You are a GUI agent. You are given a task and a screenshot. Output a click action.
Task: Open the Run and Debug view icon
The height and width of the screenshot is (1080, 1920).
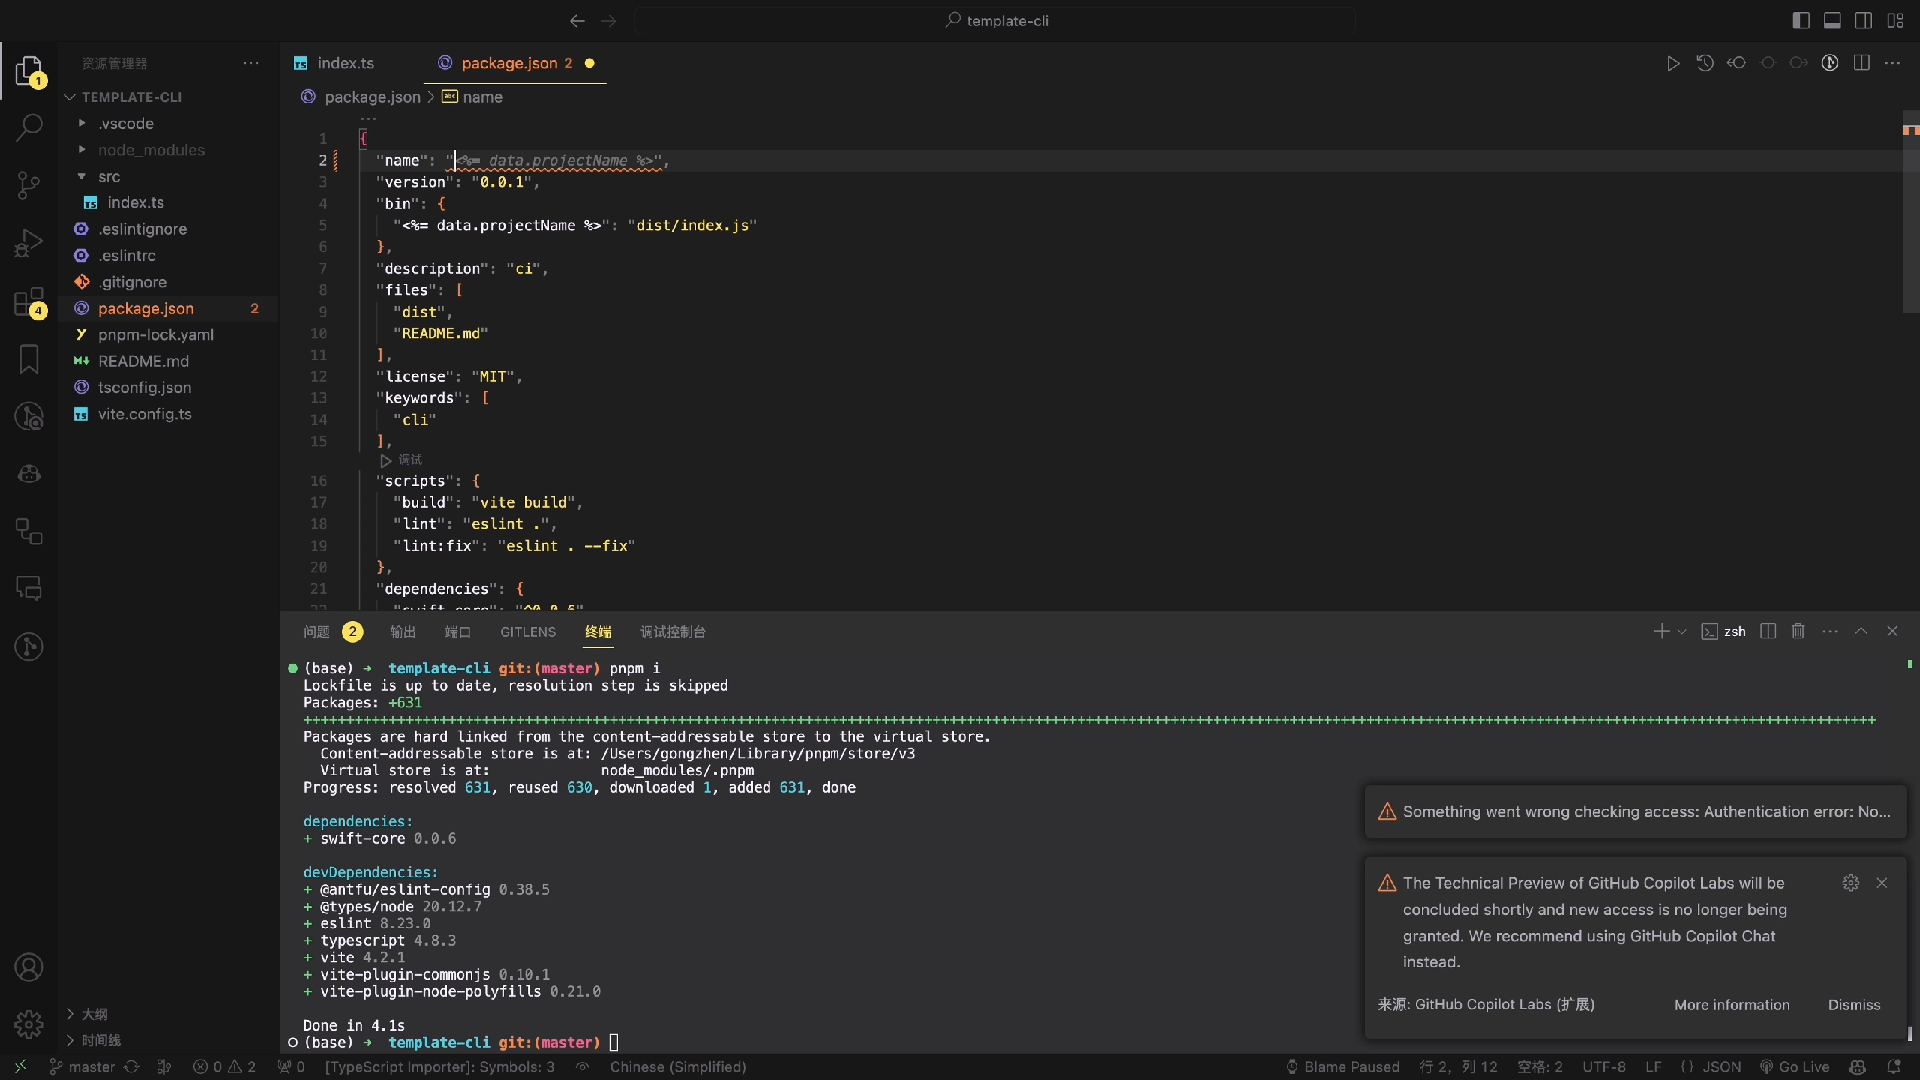29,243
